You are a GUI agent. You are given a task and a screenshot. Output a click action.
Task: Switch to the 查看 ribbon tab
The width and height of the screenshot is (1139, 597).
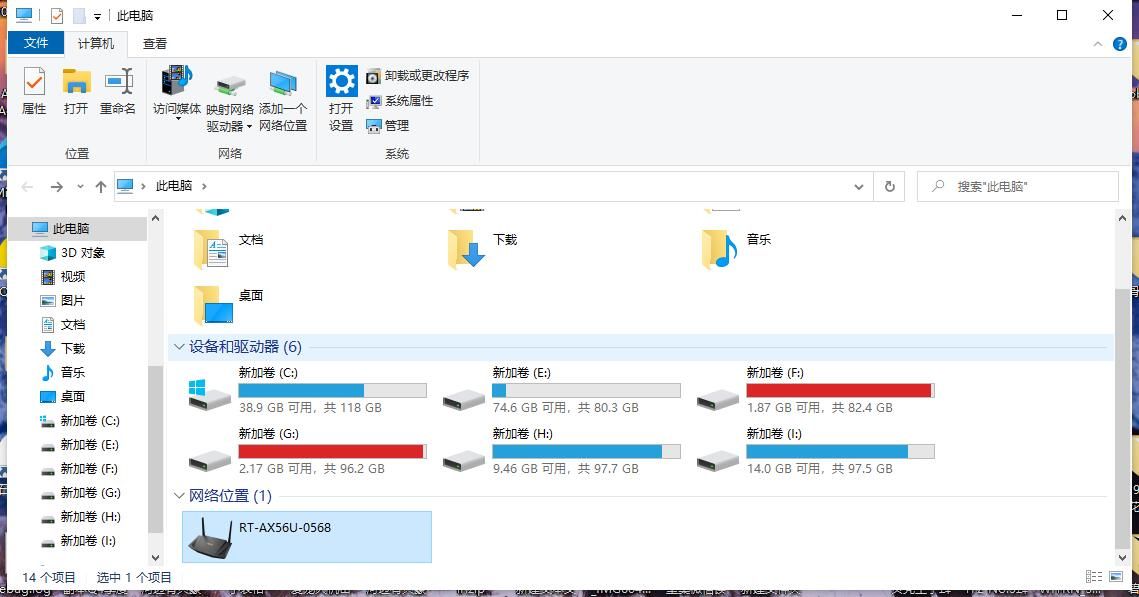click(x=155, y=44)
